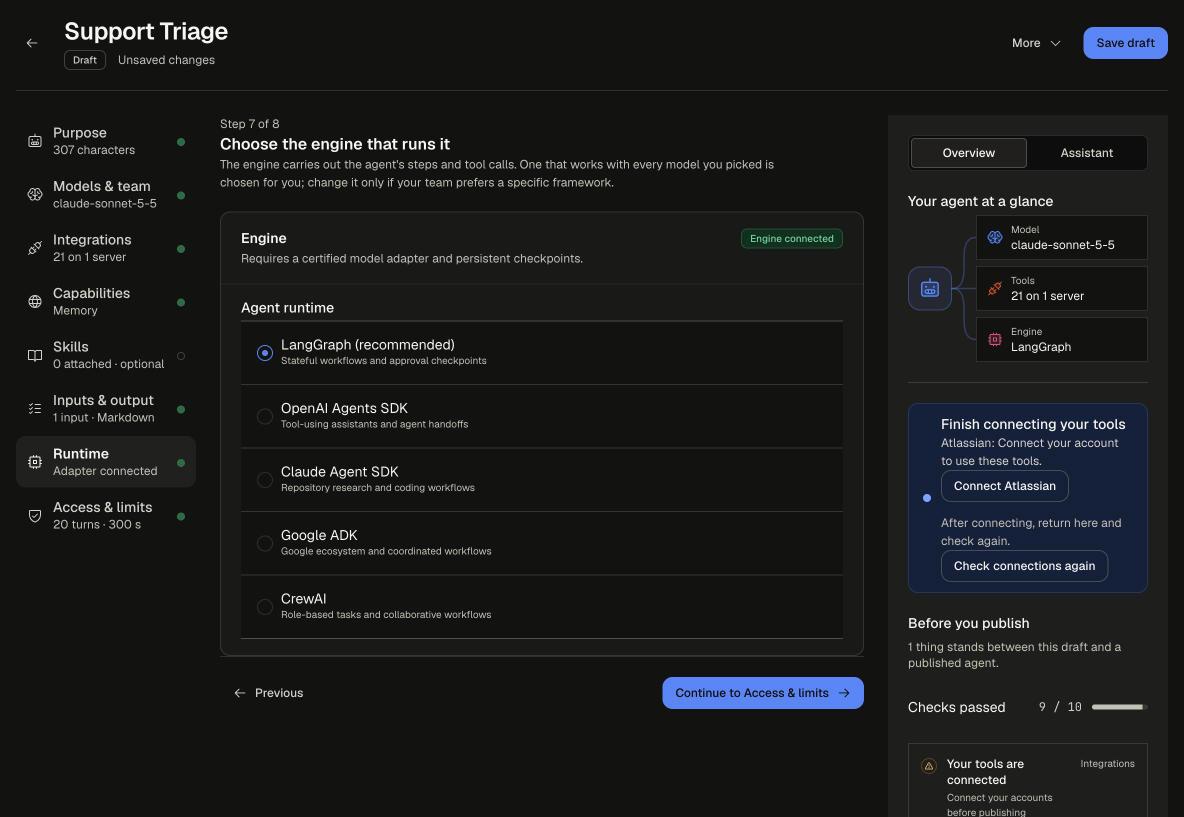Click the Agent runtime heading

point(287,308)
